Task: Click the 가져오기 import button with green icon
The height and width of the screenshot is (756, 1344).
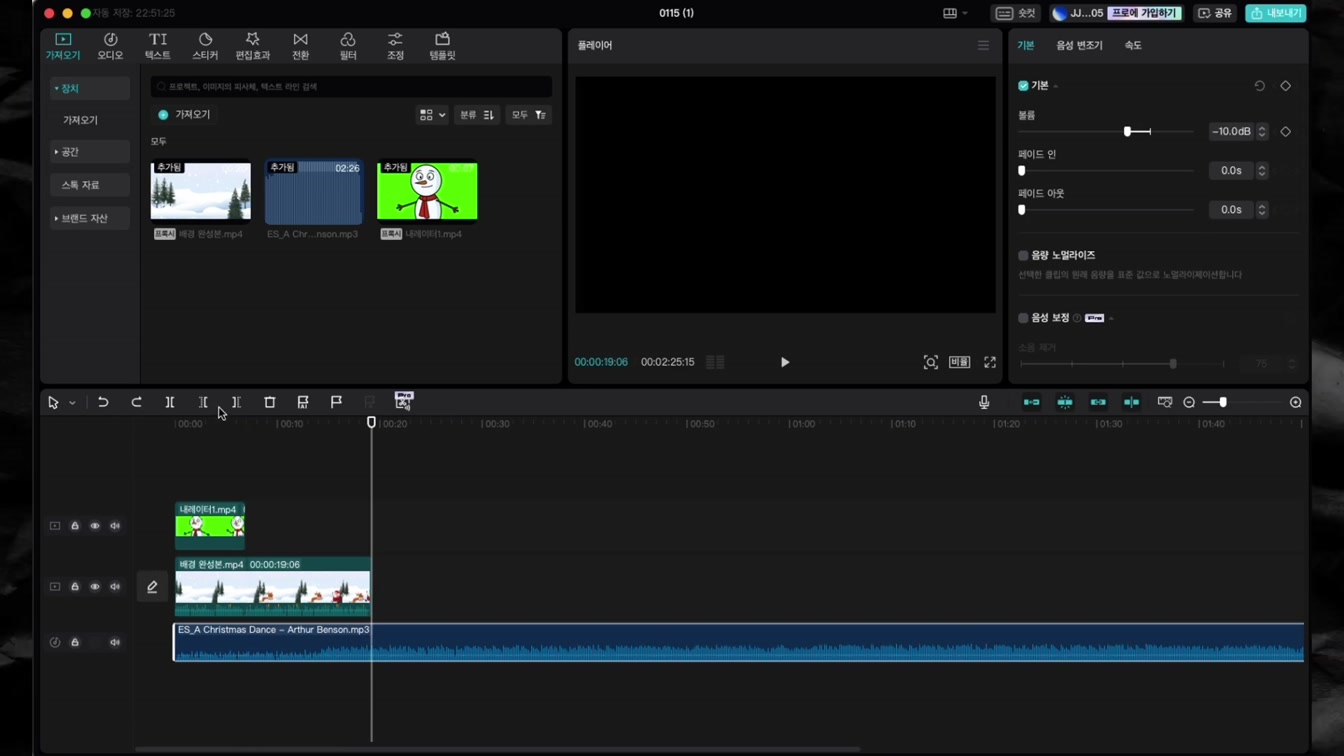Action: tap(185, 115)
